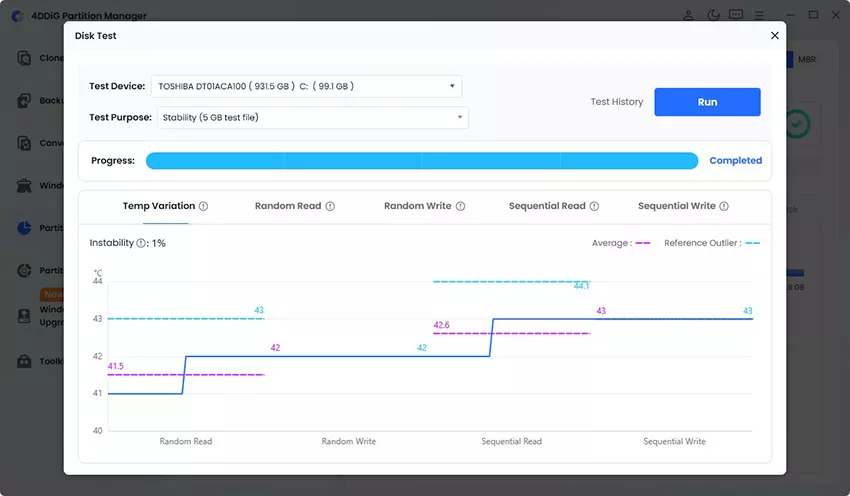Viewport: 850px width, 496px height.
Task: Click the partition recovery circular-arrow sidebar icon
Action: pos(24,270)
